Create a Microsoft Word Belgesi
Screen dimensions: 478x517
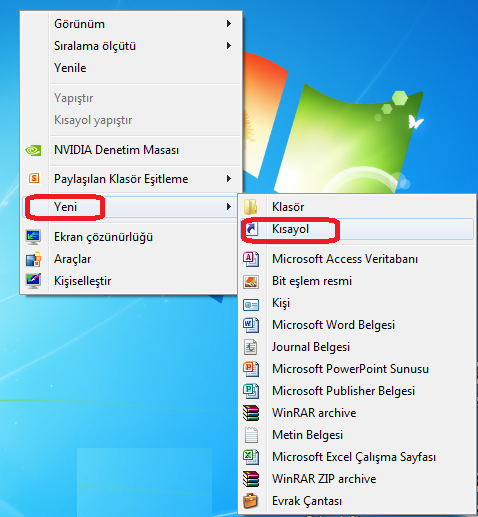357,325
